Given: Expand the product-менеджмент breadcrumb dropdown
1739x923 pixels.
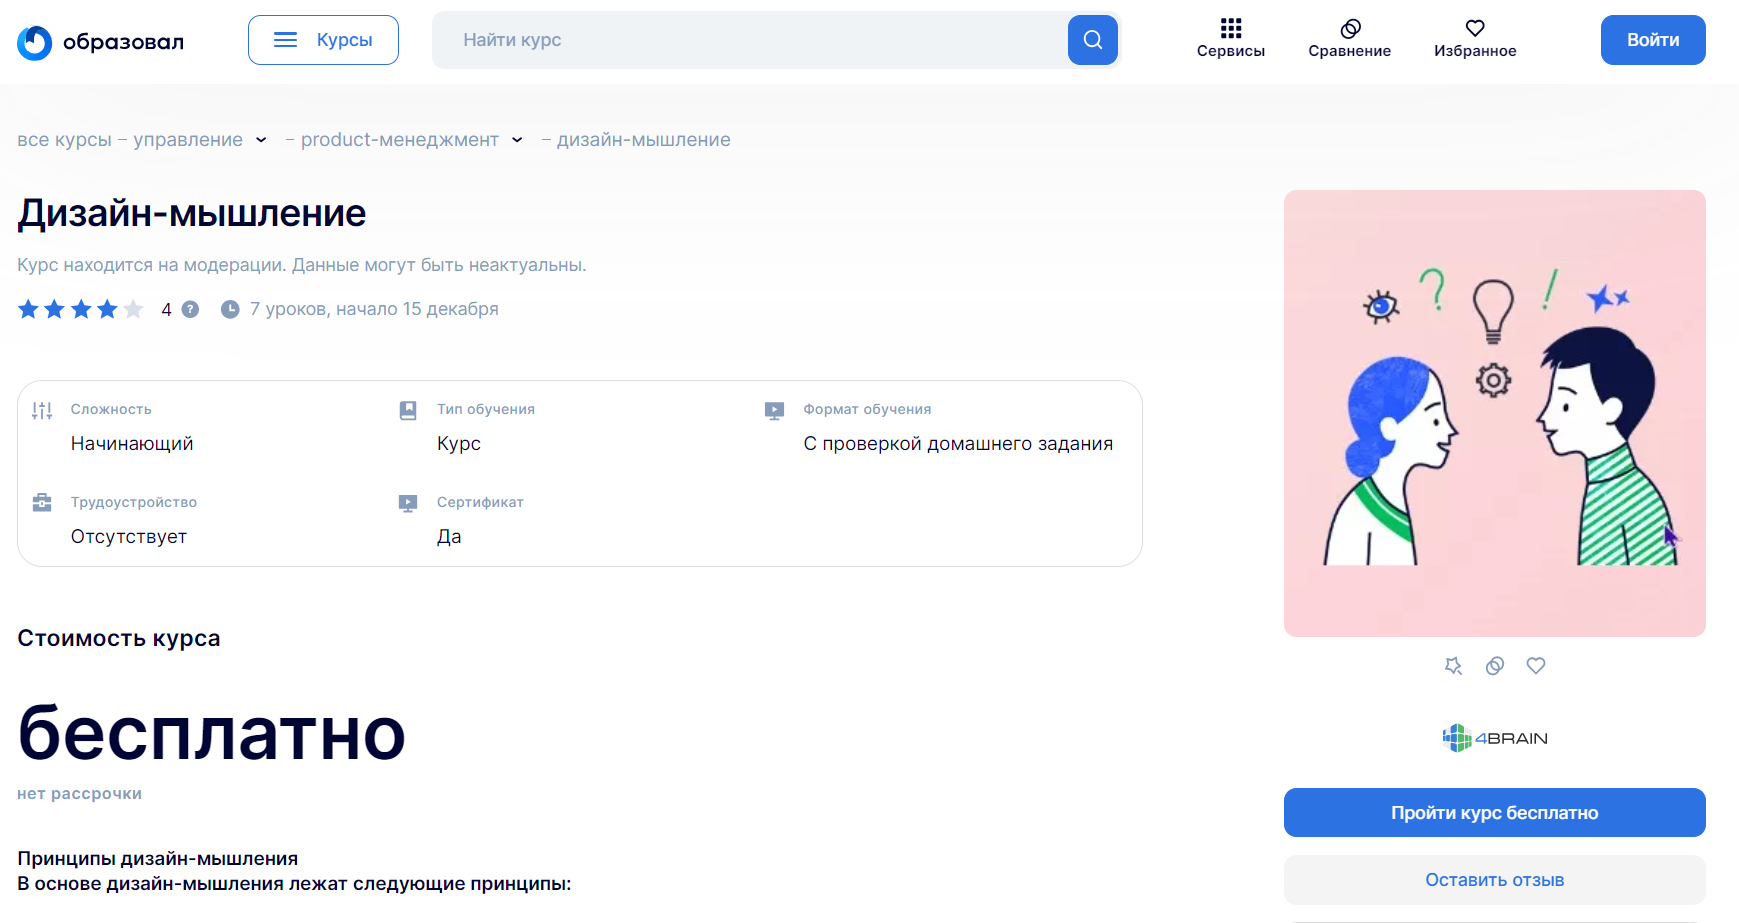Looking at the screenshot, I should tap(517, 140).
